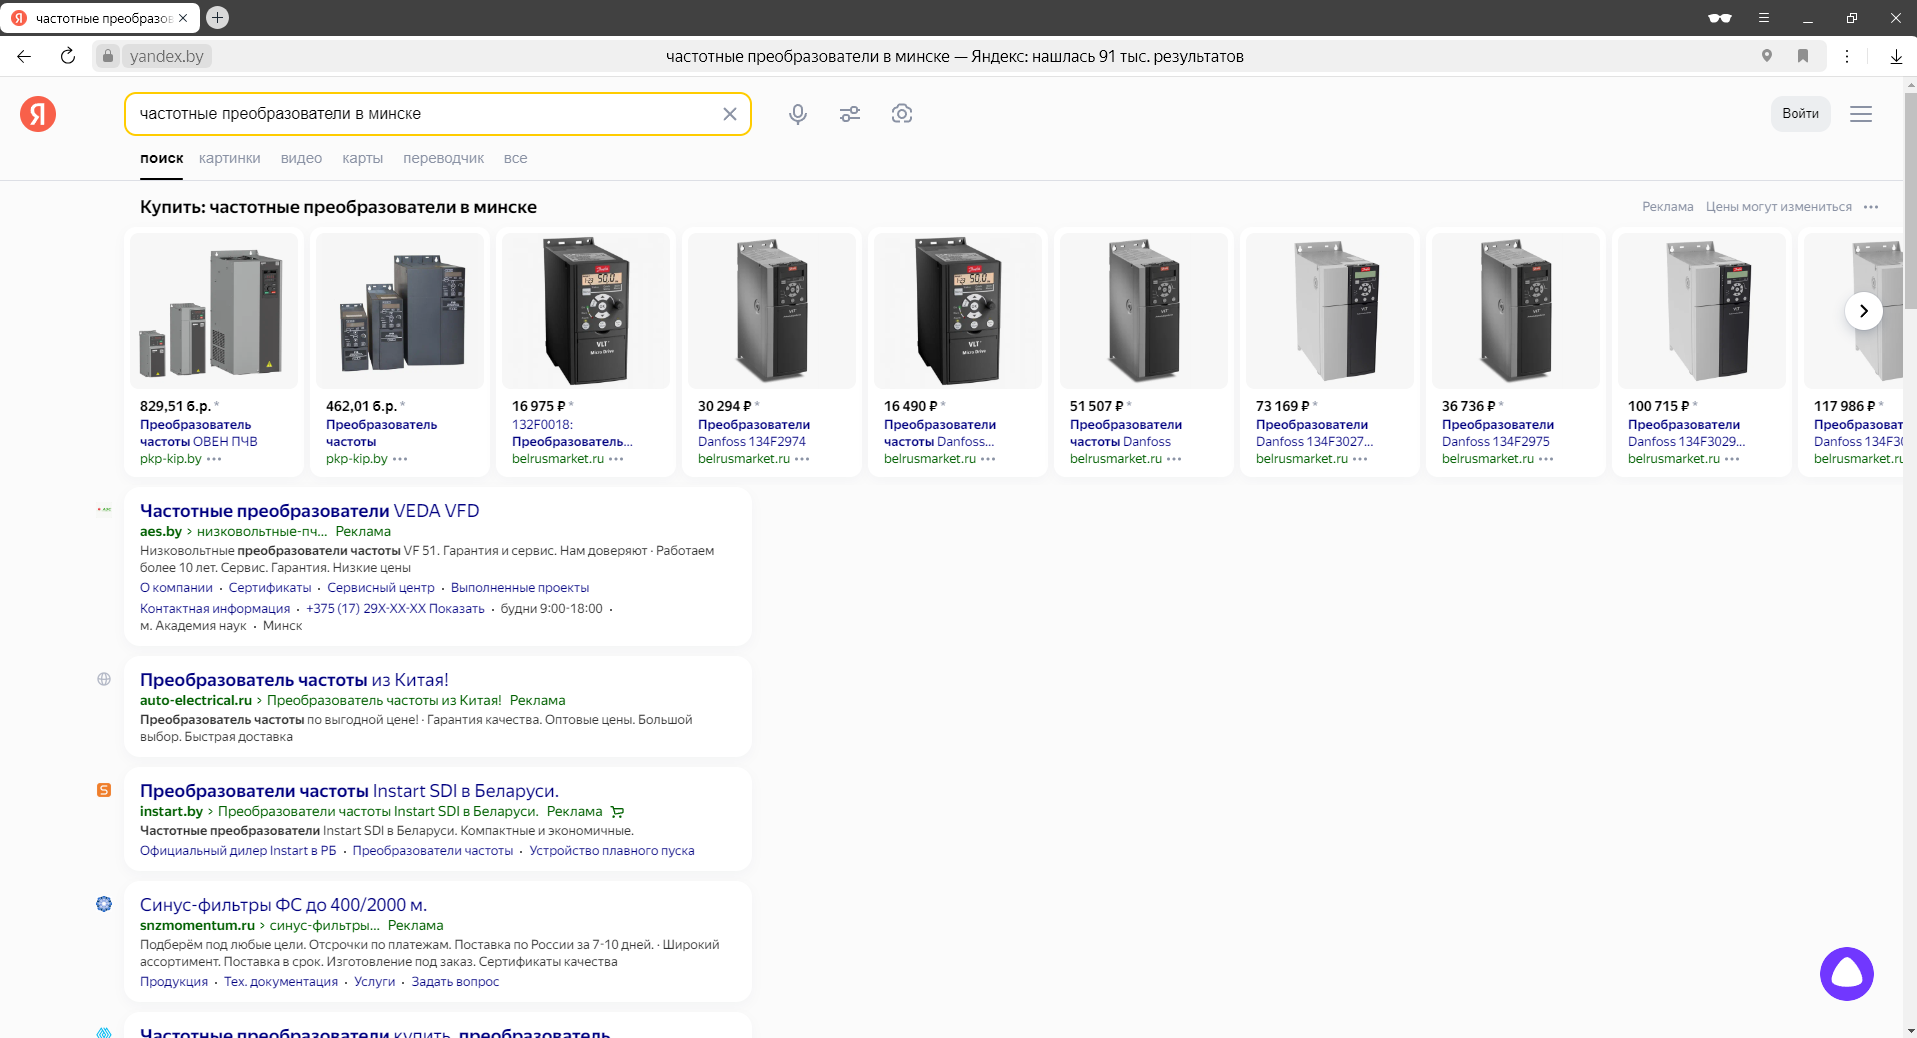1917x1038 pixels.
Task: Click the Сервисный центр sitelink
Action: [x=381, y=588]
